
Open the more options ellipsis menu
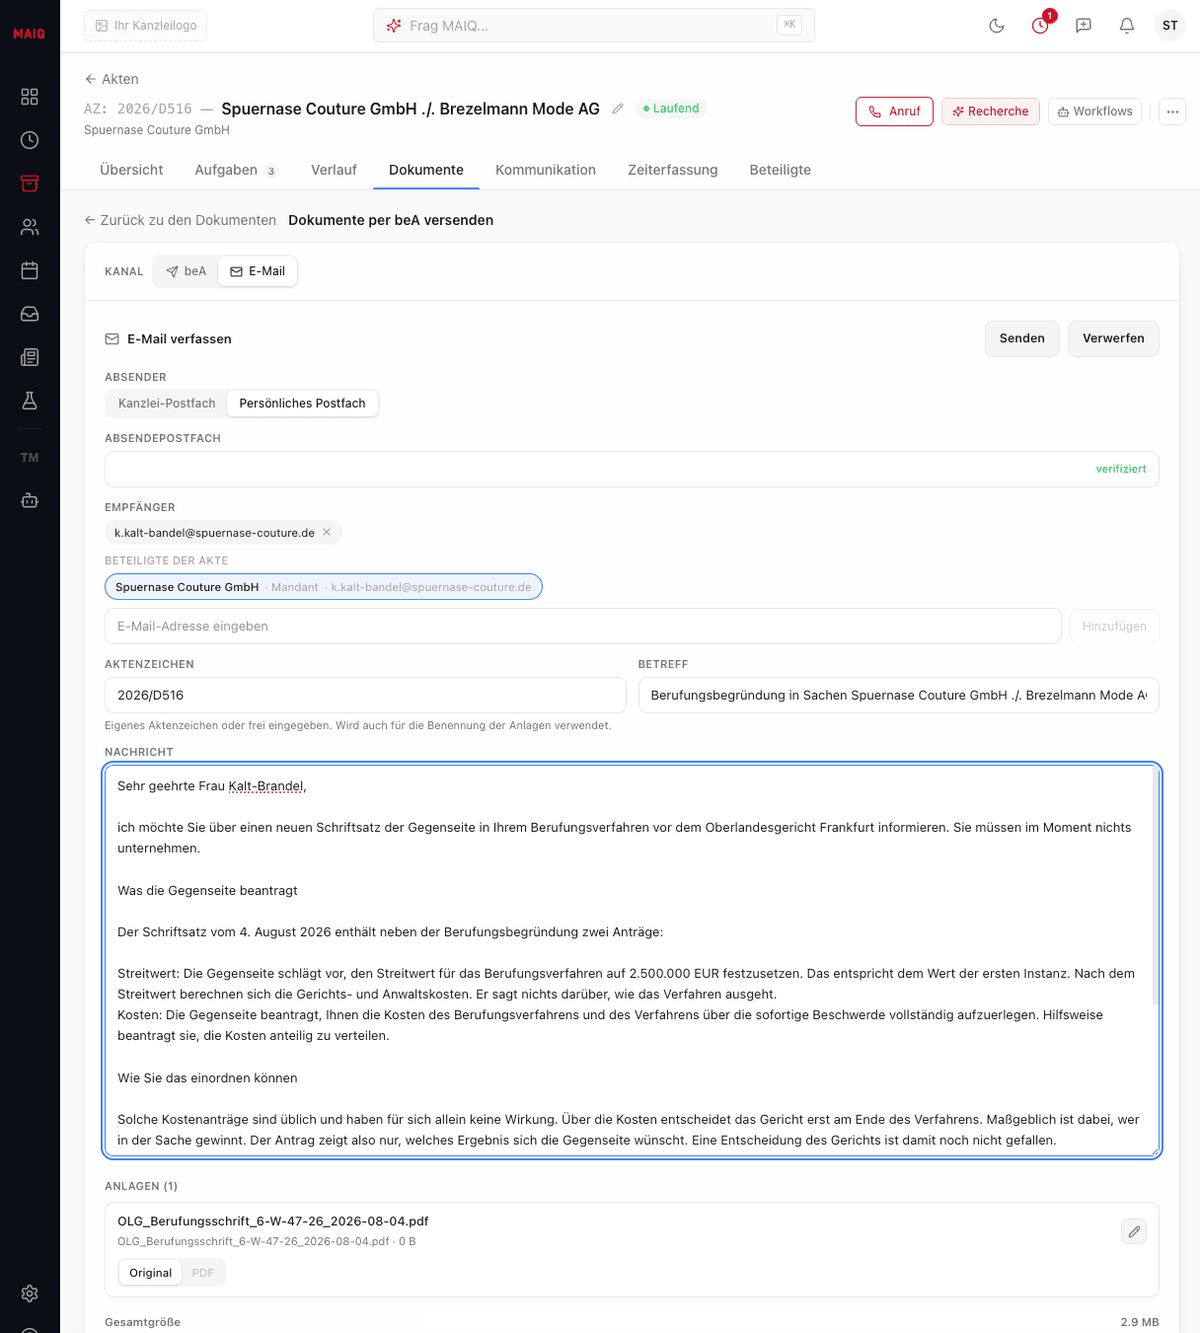(x=1172, y=111)
